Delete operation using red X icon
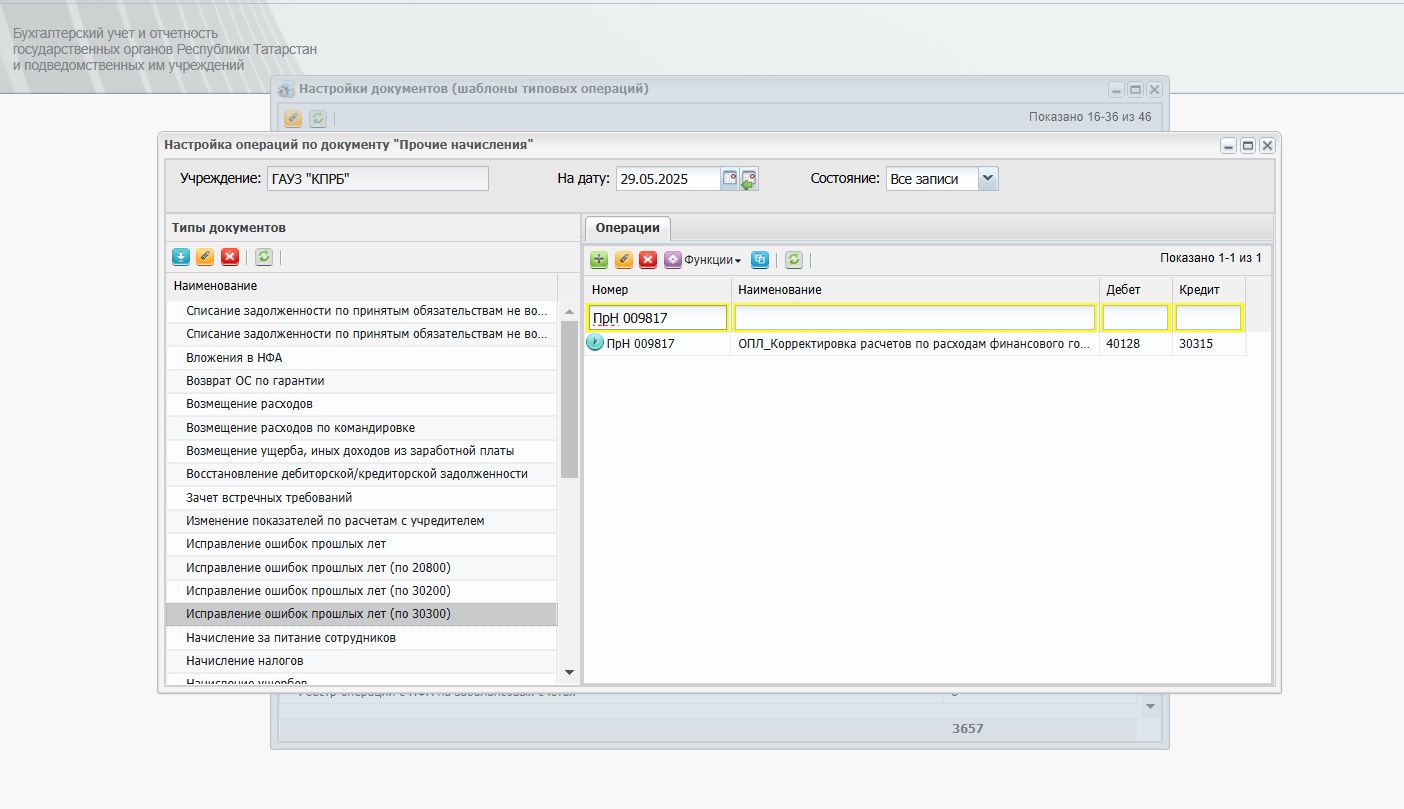This screenshot has height=809, width=1404. click(647, 260)
